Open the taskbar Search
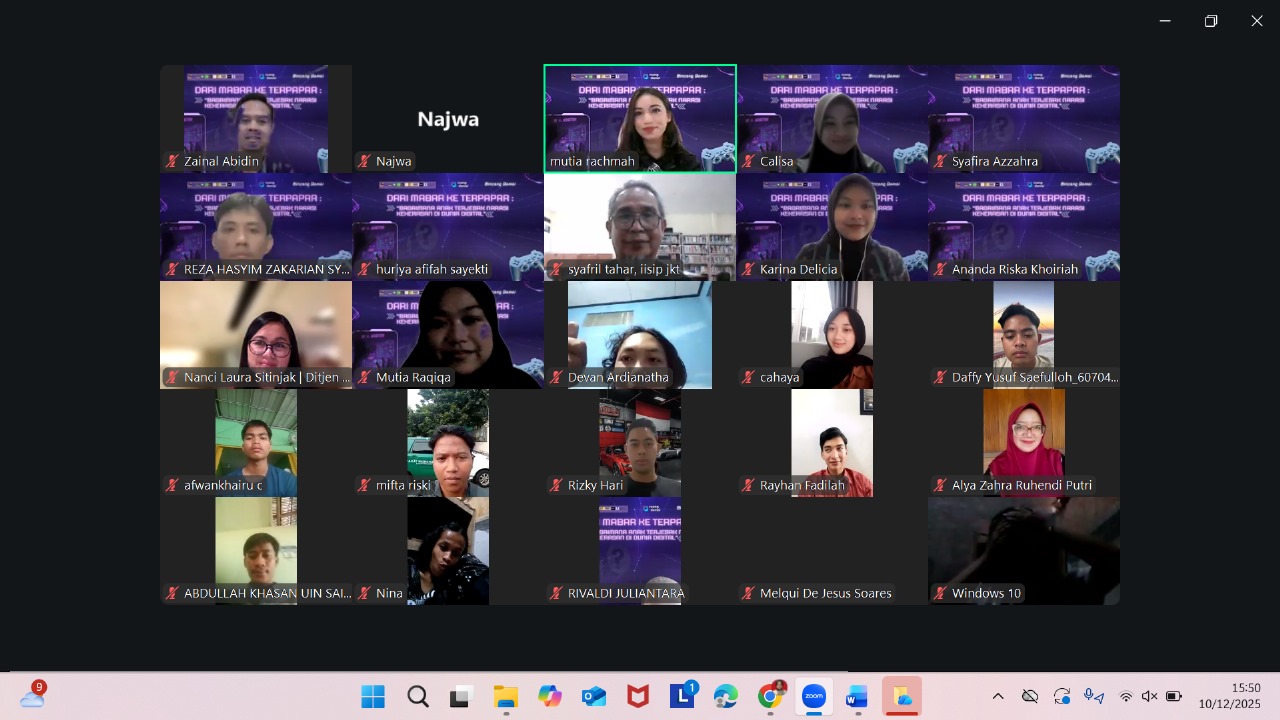The image size is (1280, 720). 418,696
